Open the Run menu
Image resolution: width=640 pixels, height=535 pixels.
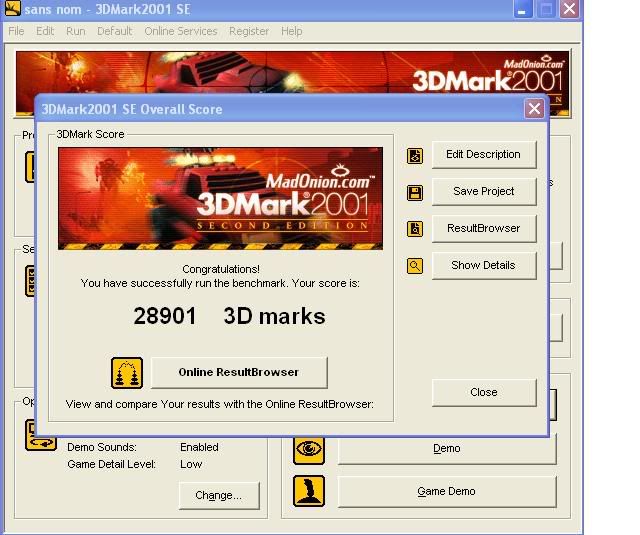(76, 31)
